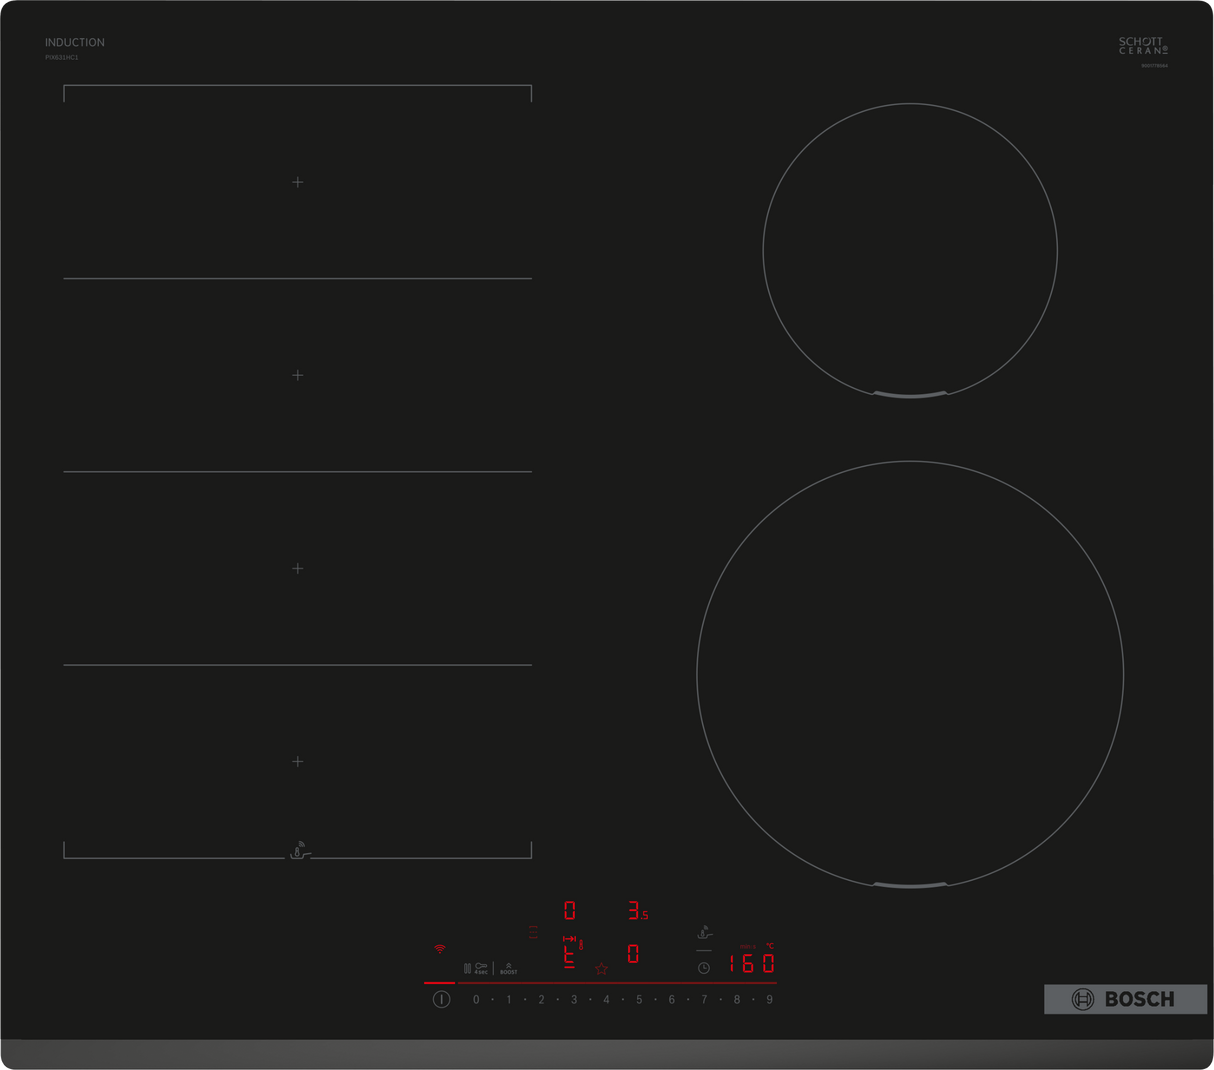Touch the large front right cooking zone

(909, 675)
